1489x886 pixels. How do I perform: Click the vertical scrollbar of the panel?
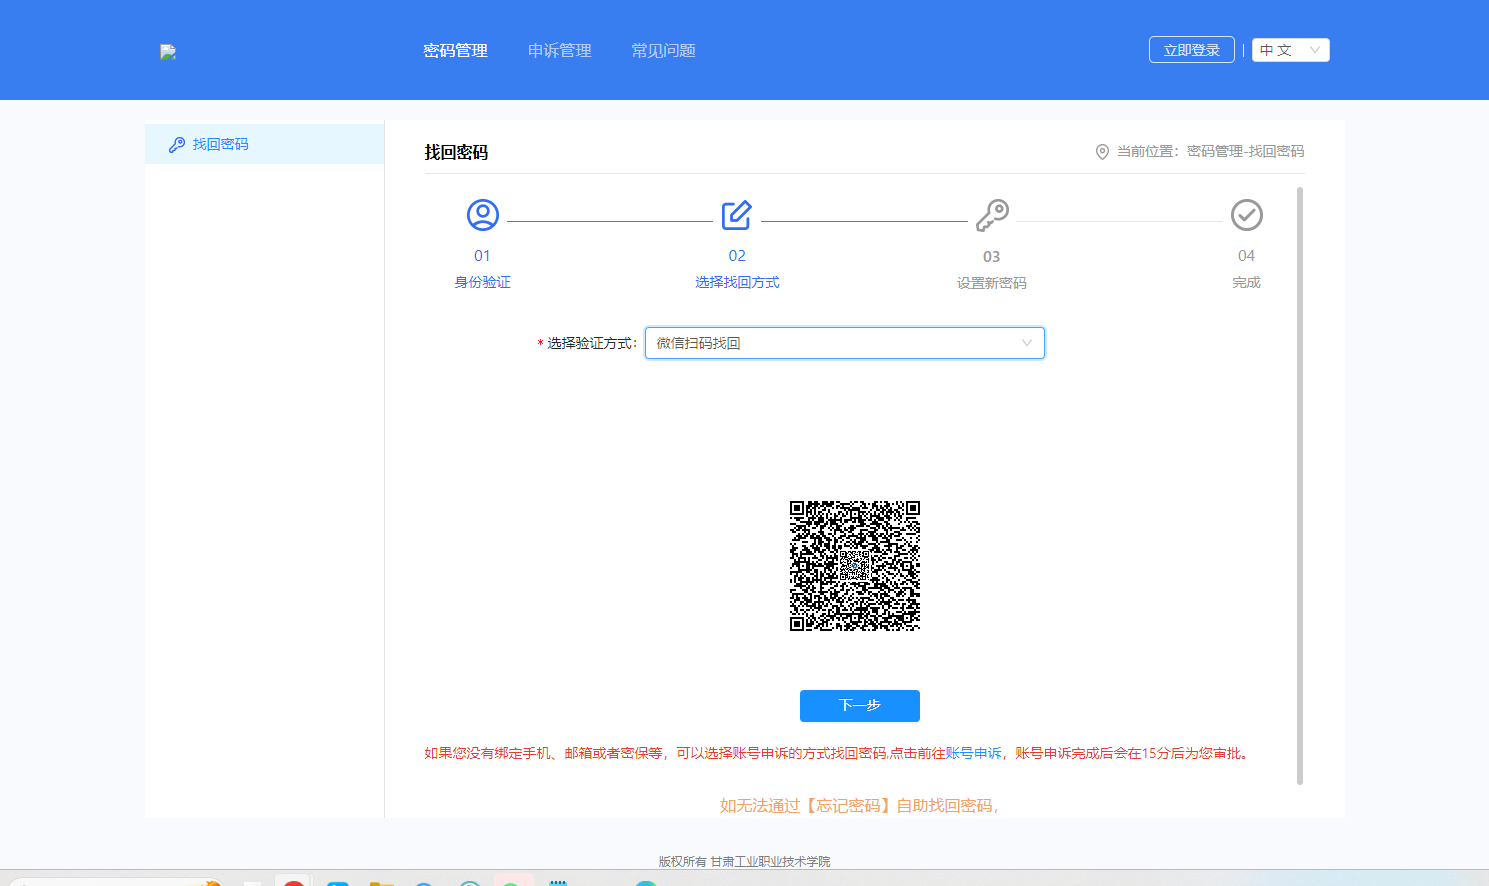[1300, 486]
